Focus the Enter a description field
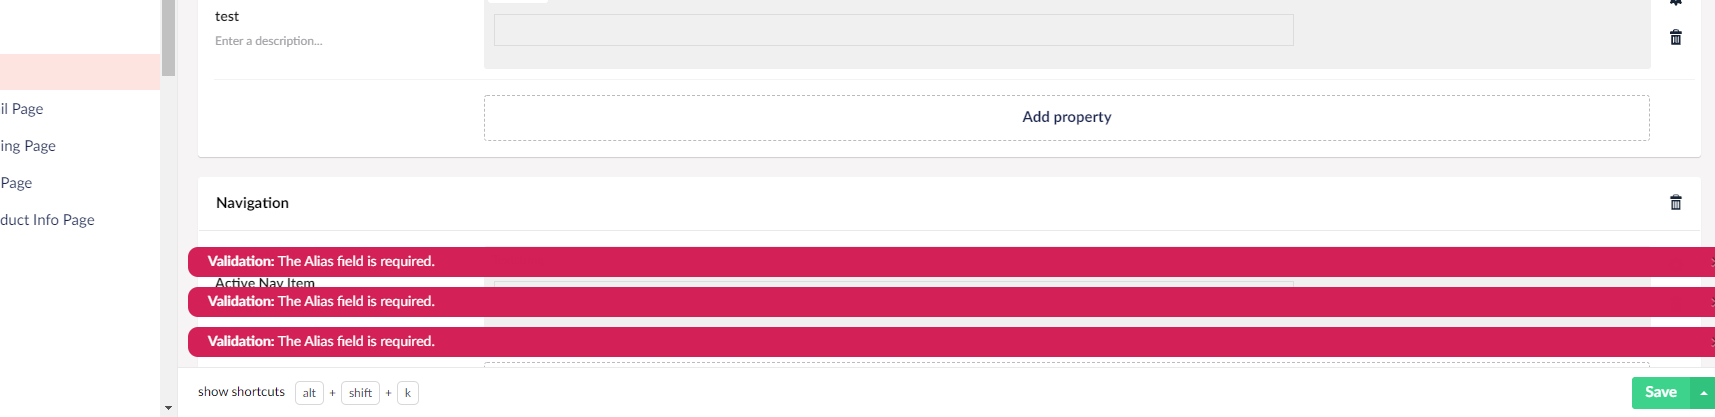Screen dimensions: 1715x417 point(269,41)
